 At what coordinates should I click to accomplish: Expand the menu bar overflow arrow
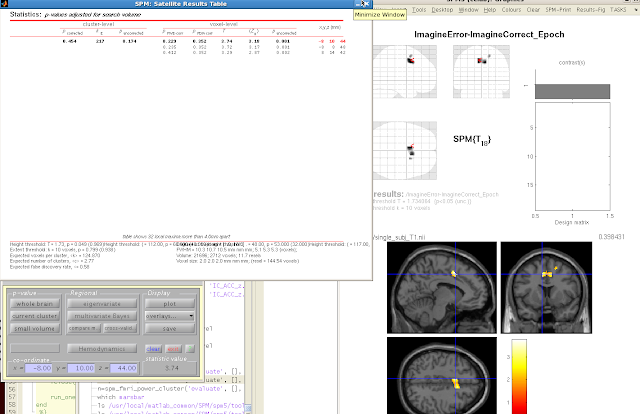[635, 10]
